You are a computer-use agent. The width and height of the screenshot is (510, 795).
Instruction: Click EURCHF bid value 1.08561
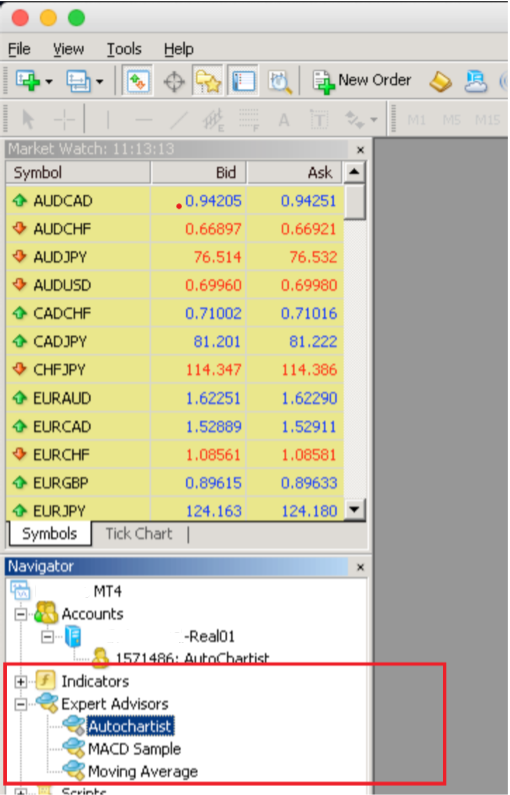[x=213, y=455]
